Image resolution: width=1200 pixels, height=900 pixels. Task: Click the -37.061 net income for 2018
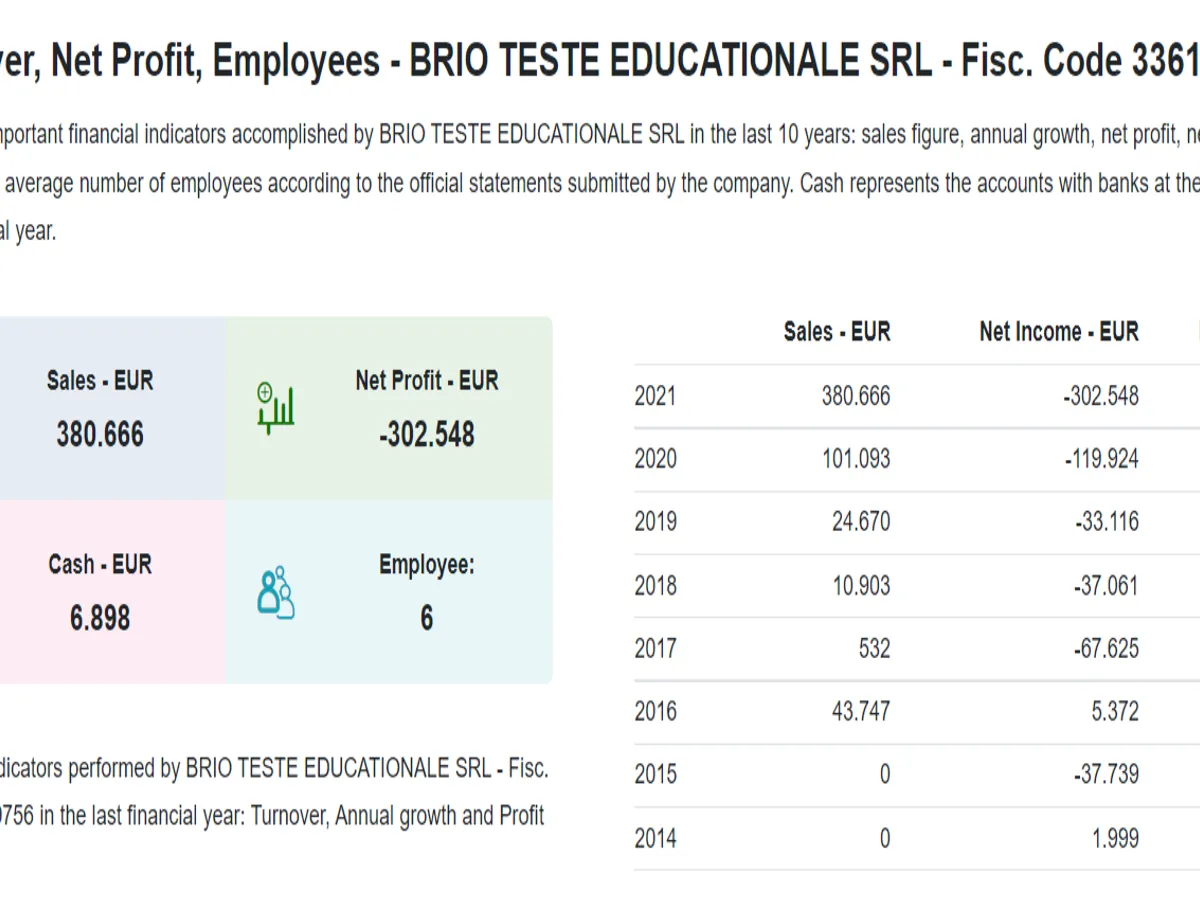(x=1105, y=585)
